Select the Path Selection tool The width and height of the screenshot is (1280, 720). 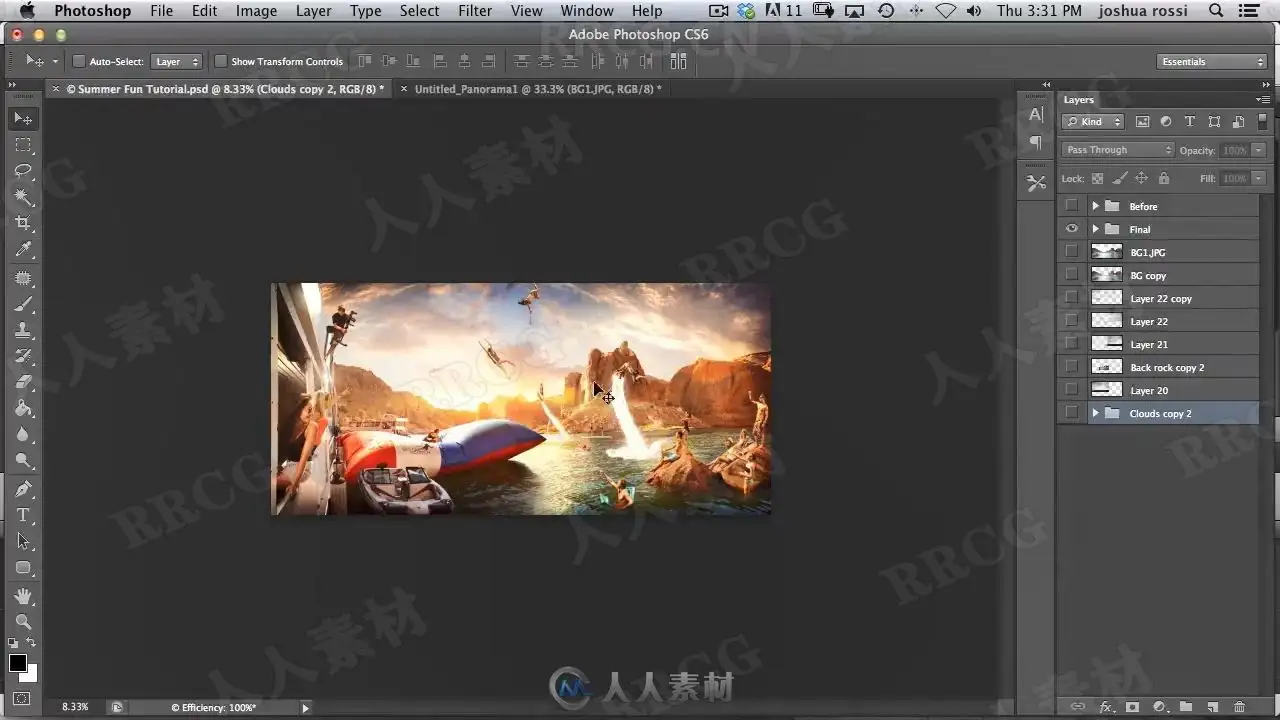click(x=23, y=541)
